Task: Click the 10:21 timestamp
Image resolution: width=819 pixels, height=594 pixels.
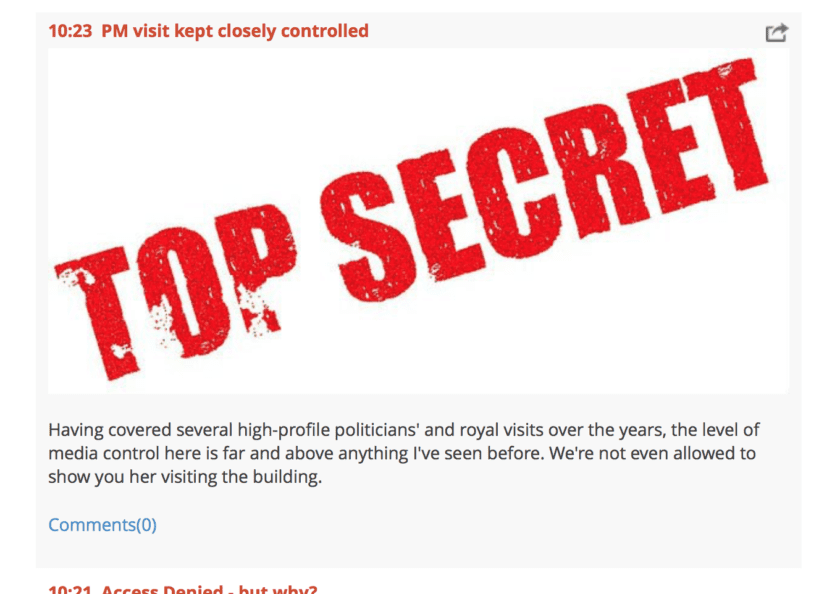Action: [70, 589]
